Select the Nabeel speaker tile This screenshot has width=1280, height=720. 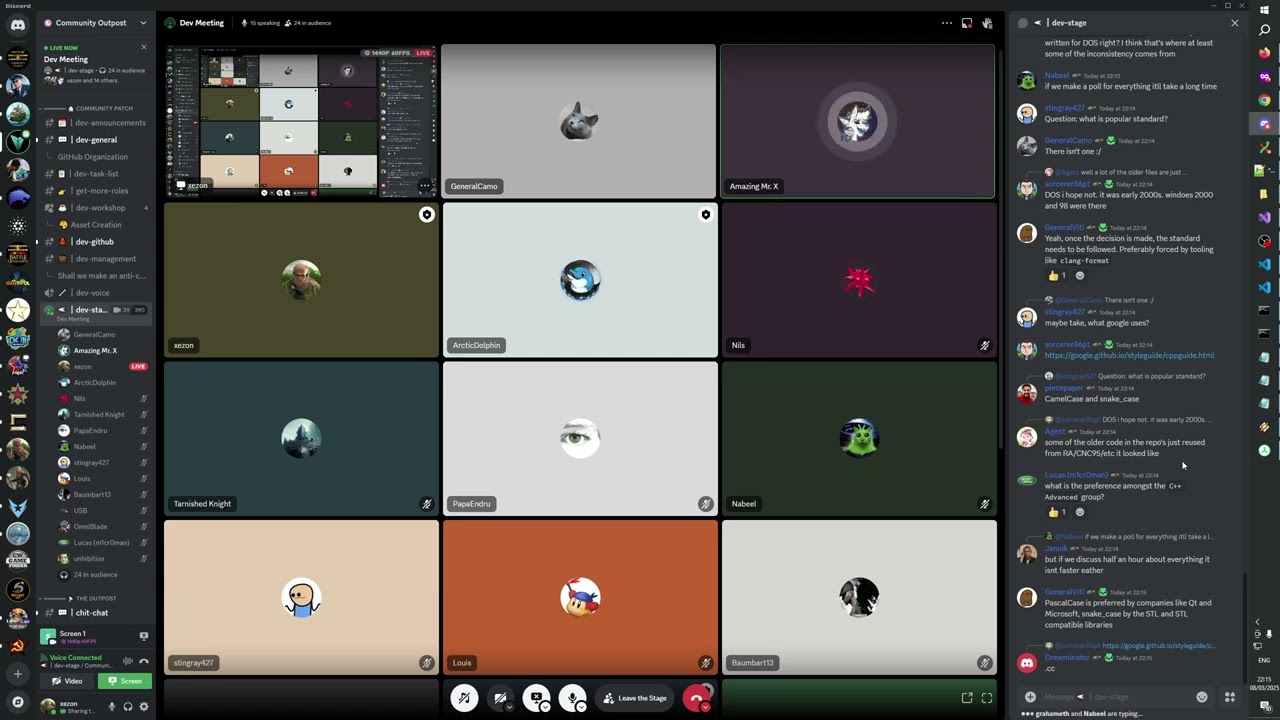(858, 439)
